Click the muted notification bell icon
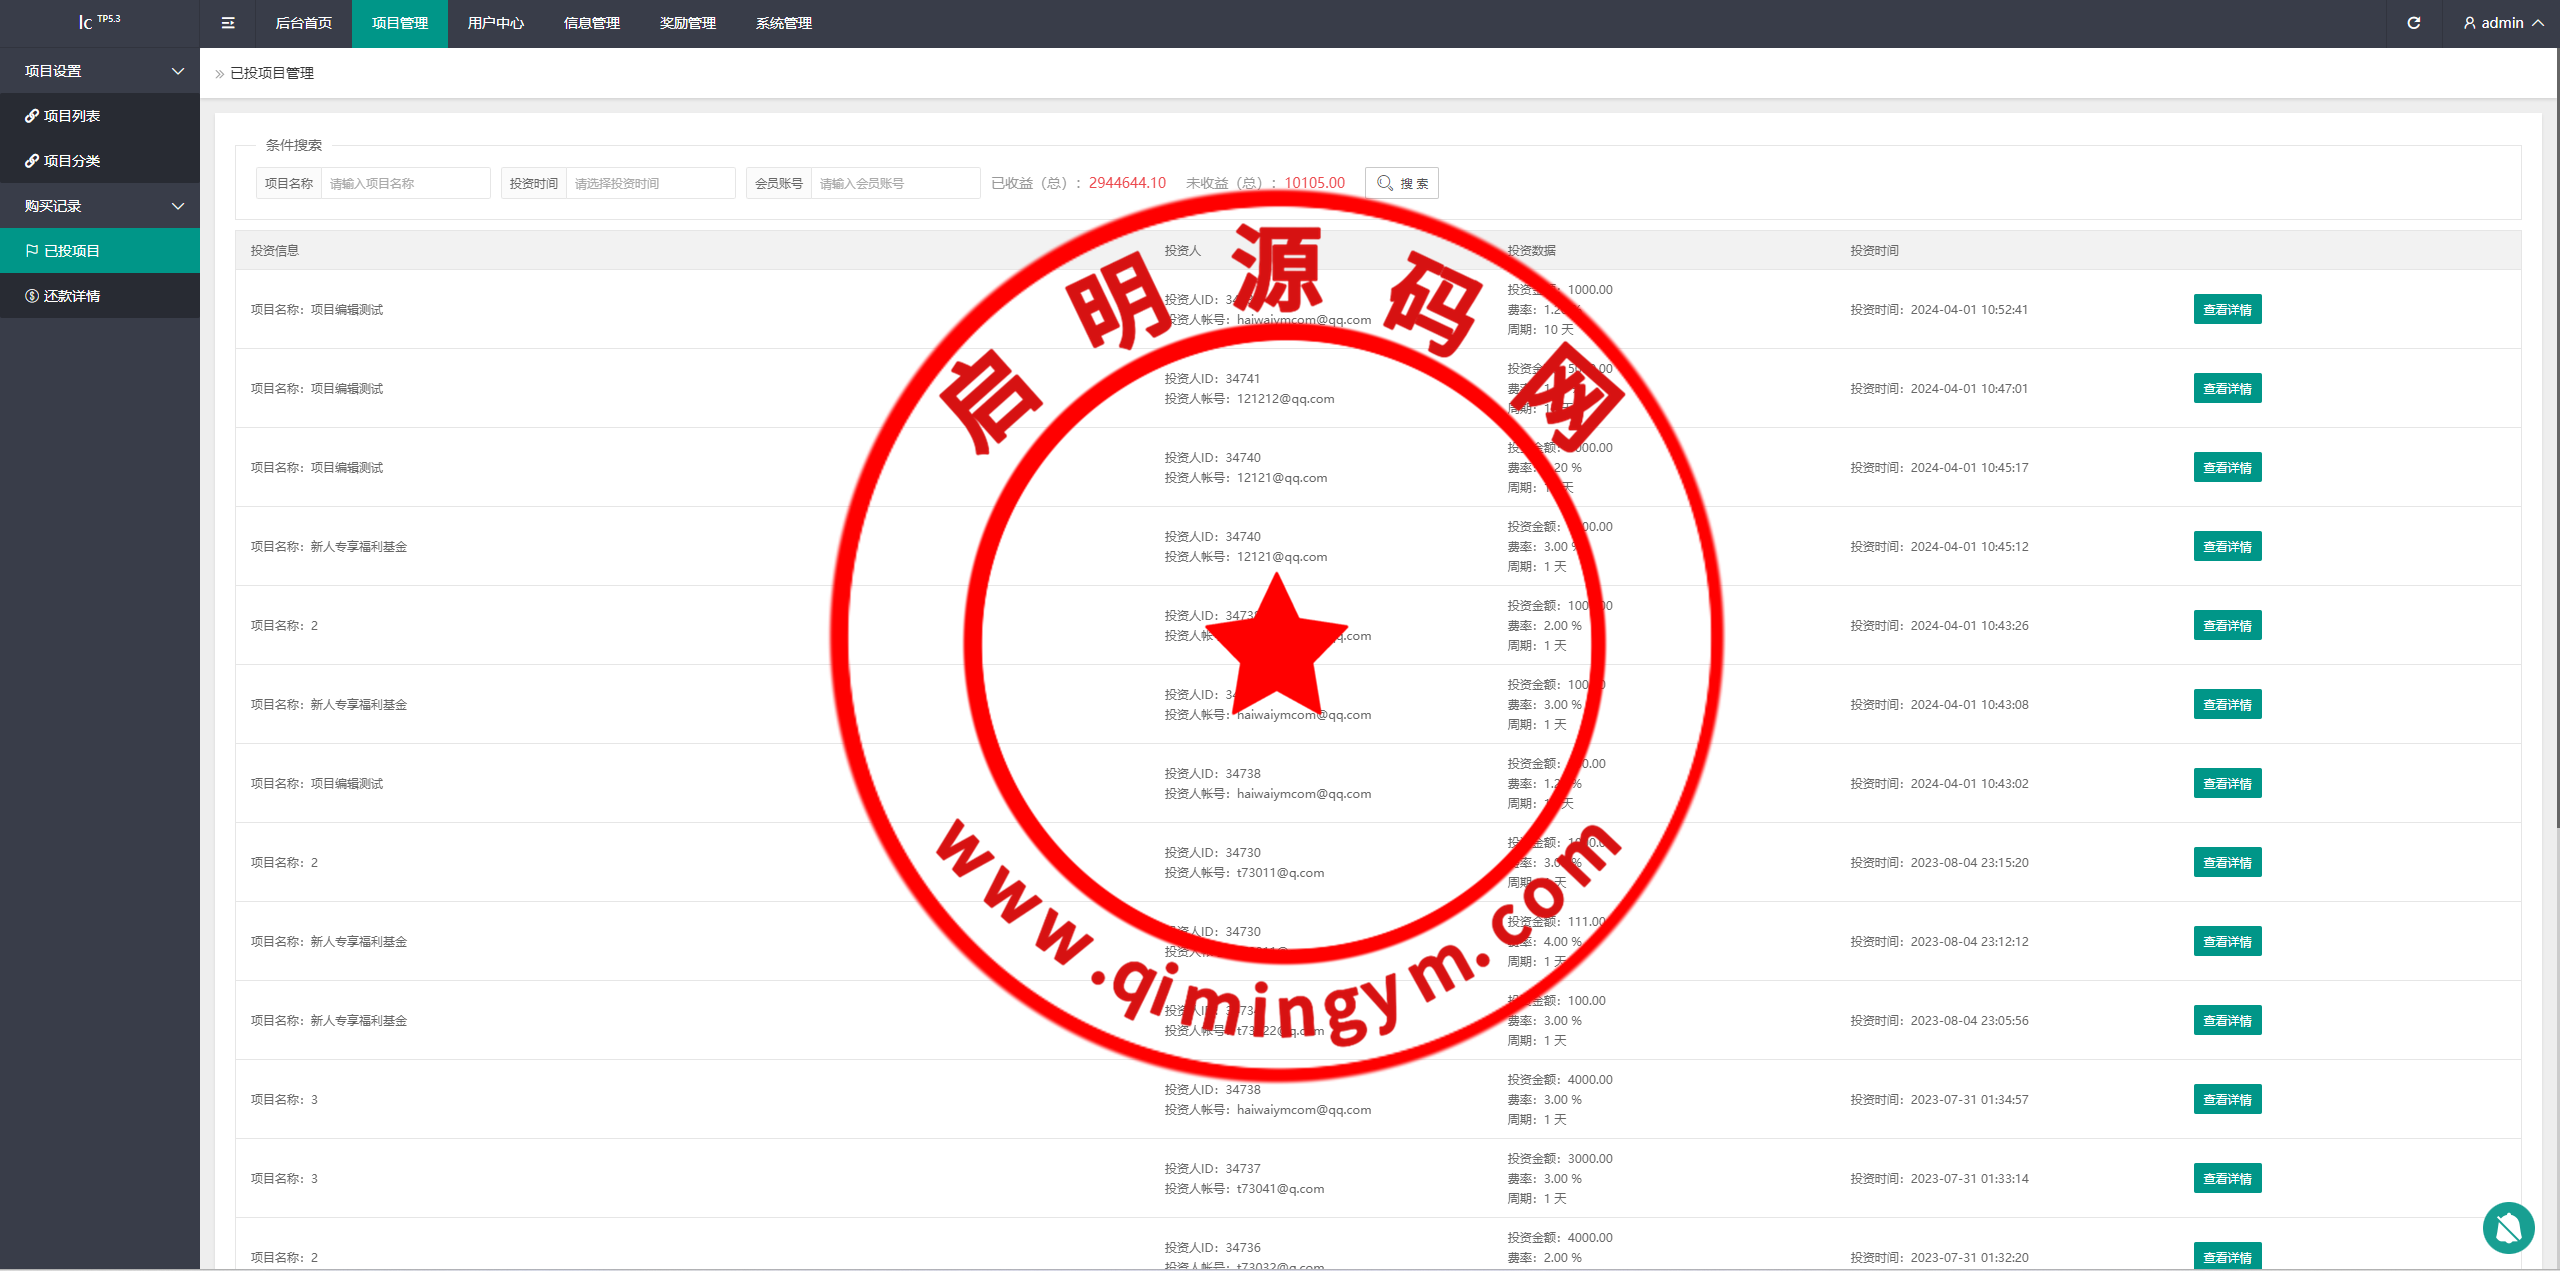This screenshot has height=1271, width=2560. tap(2508, 1227)
